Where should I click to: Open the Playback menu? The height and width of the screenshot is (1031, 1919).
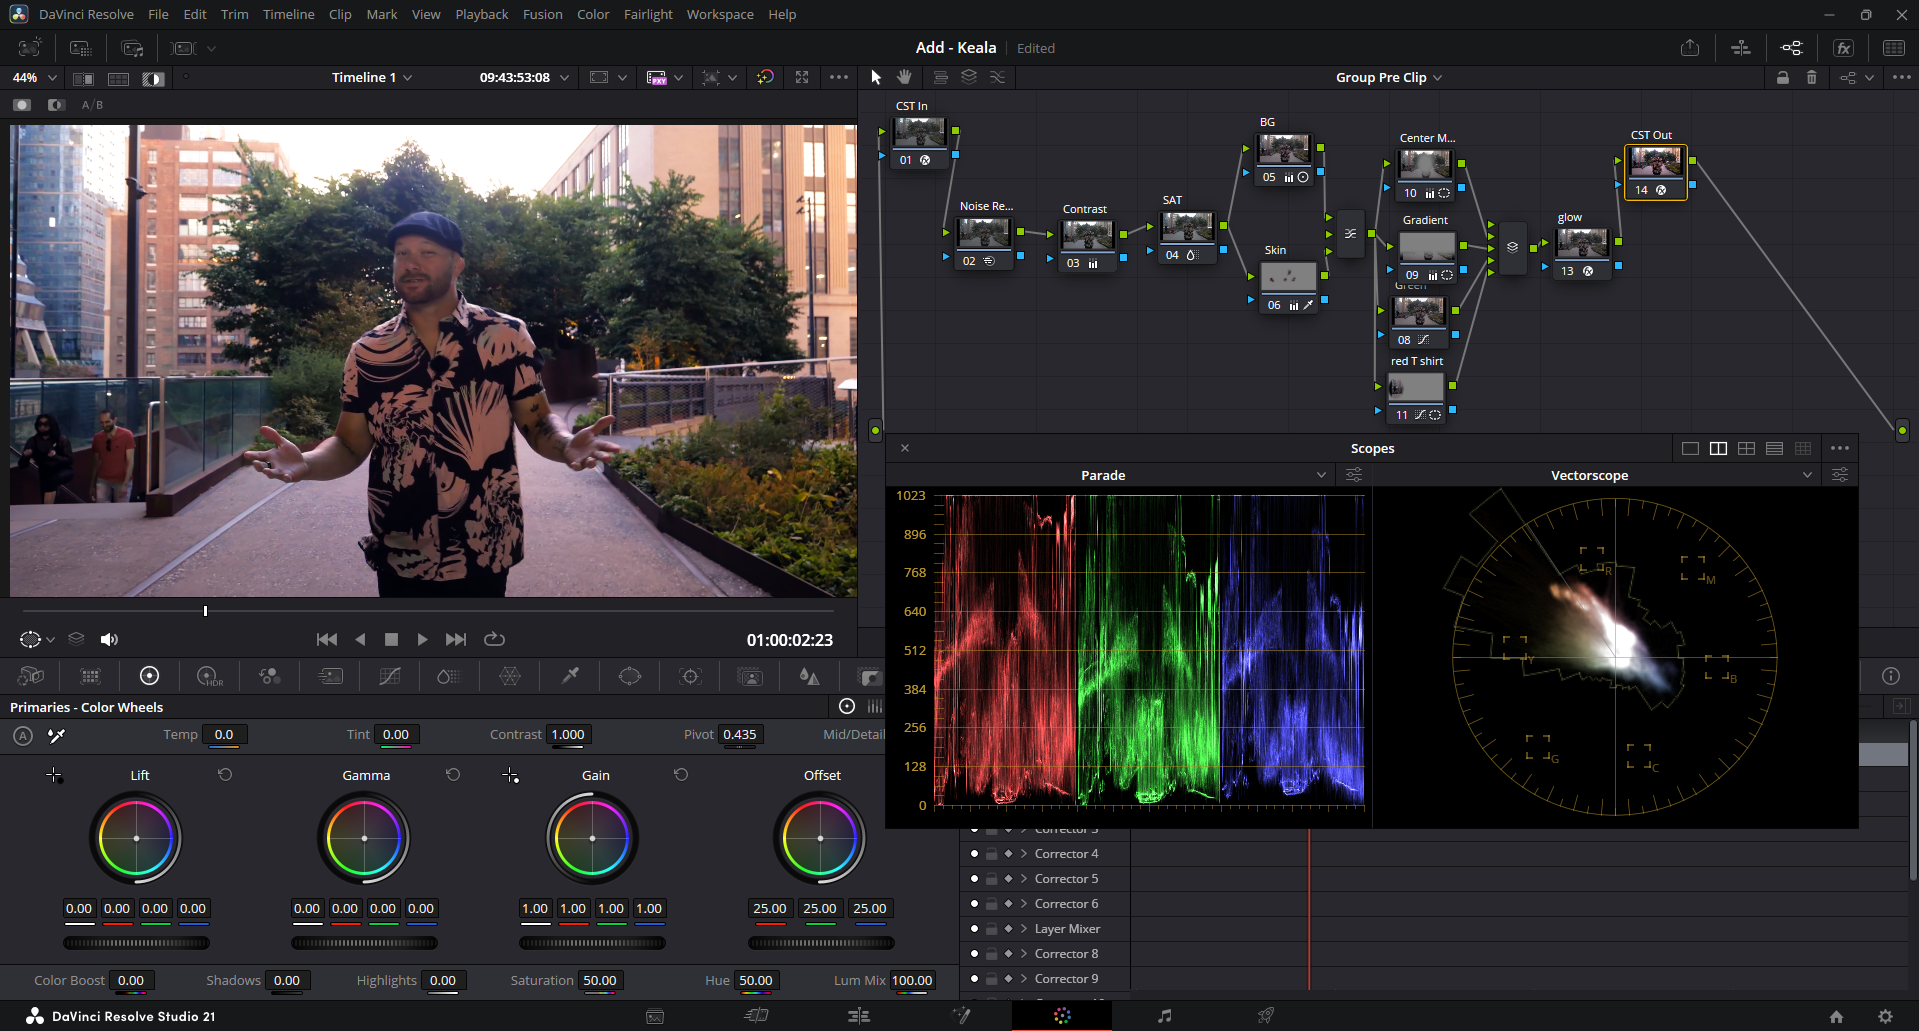click(482, 15)
